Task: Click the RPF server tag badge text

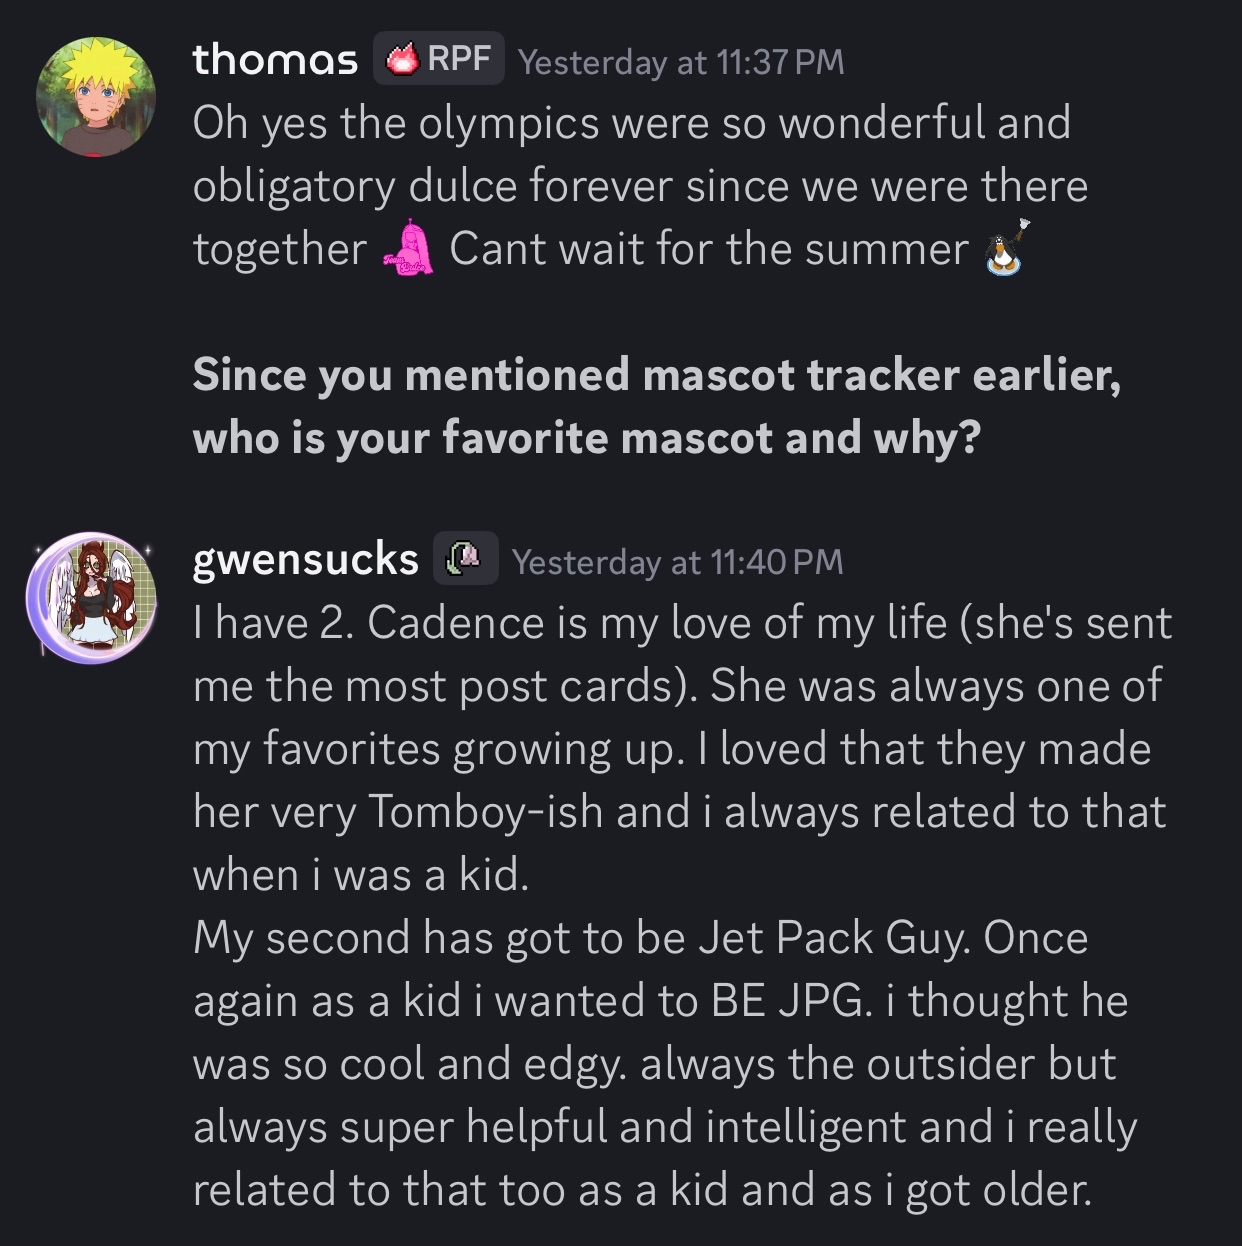Action: 459,59
